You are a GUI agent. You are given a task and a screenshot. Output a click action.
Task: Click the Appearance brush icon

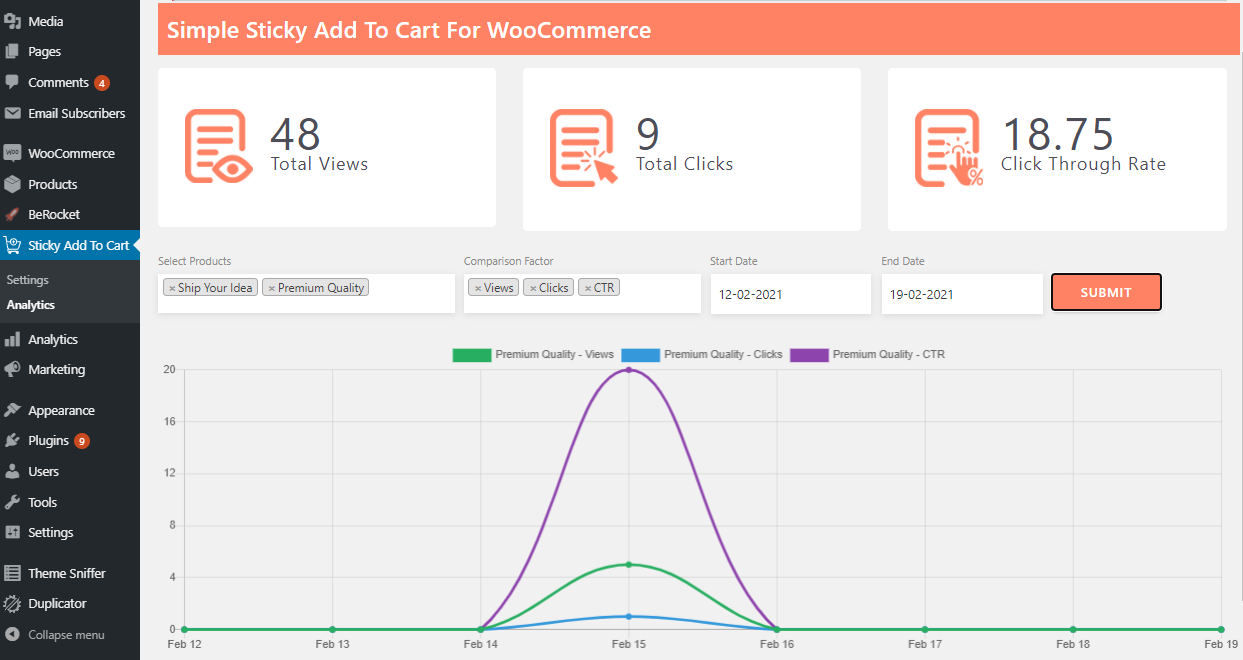[12, 410]
